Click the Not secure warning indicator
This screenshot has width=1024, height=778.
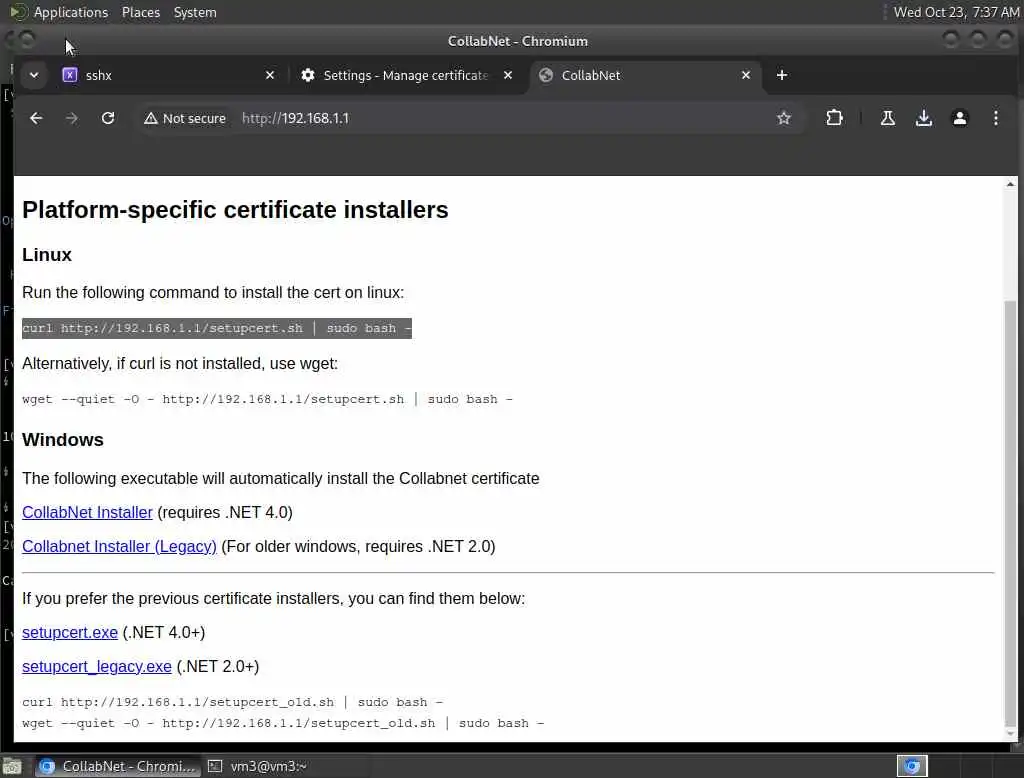[185, 118]
